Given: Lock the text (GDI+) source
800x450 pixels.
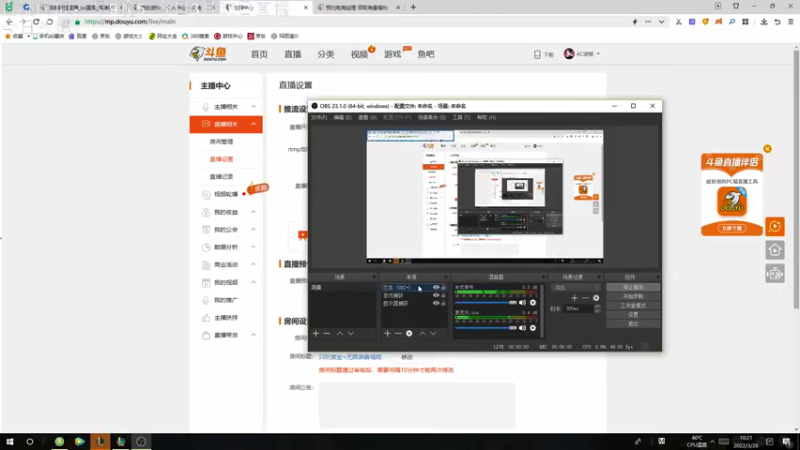Looking at the screenshot, I should click(443, 287).
